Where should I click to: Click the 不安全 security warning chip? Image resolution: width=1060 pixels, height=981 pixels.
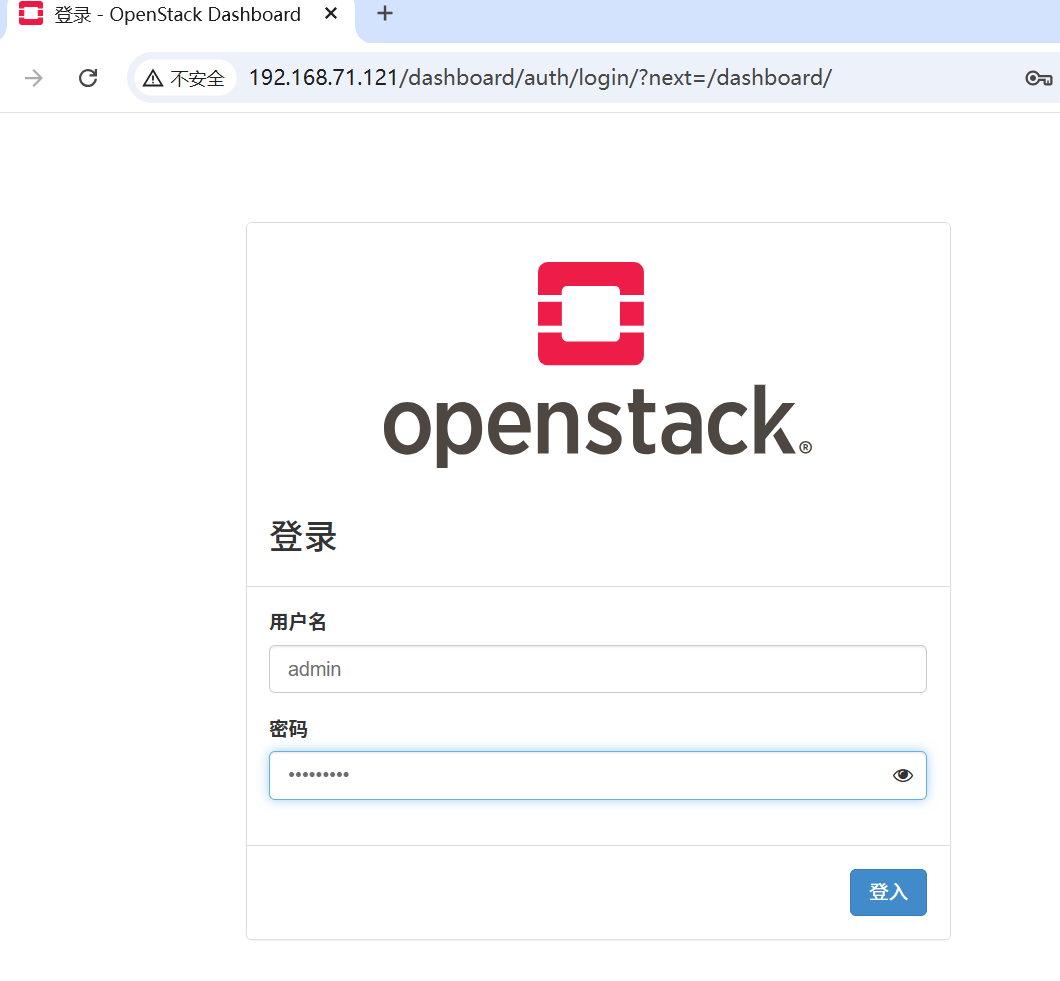coord(185,78)
